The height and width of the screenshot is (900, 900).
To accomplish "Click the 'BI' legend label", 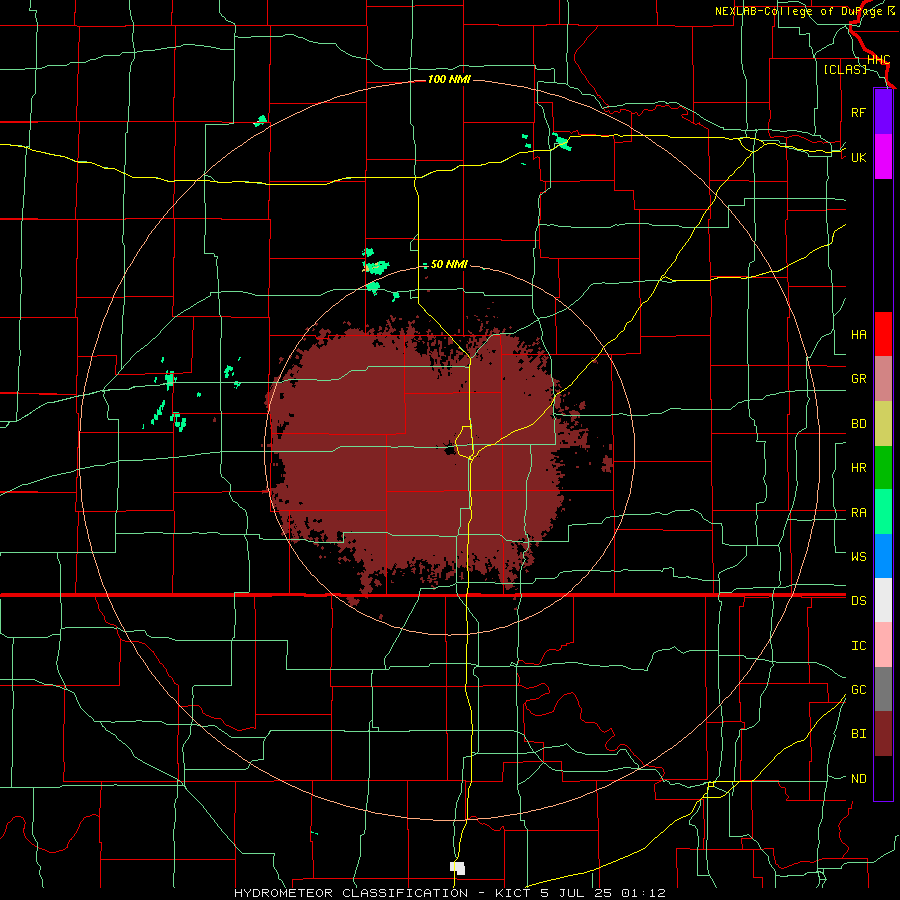I will 858,734.
